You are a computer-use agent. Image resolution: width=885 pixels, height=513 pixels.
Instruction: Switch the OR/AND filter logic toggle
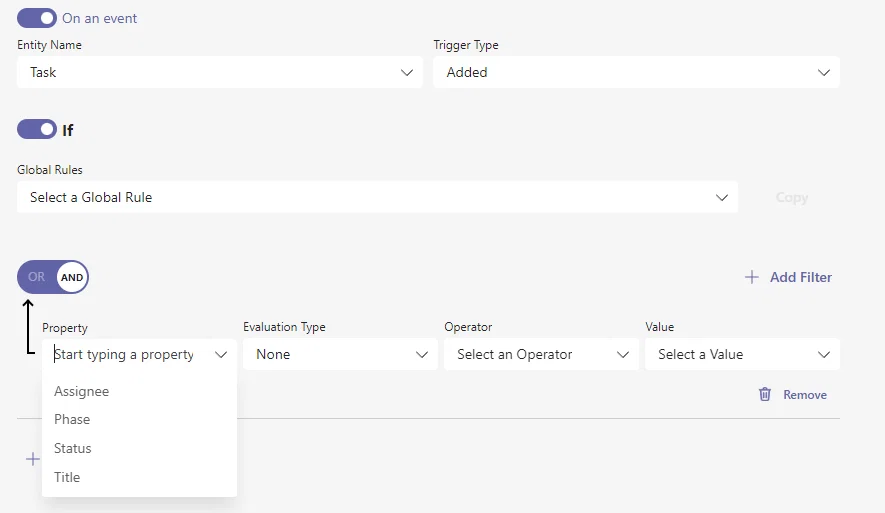pos(52,277)
